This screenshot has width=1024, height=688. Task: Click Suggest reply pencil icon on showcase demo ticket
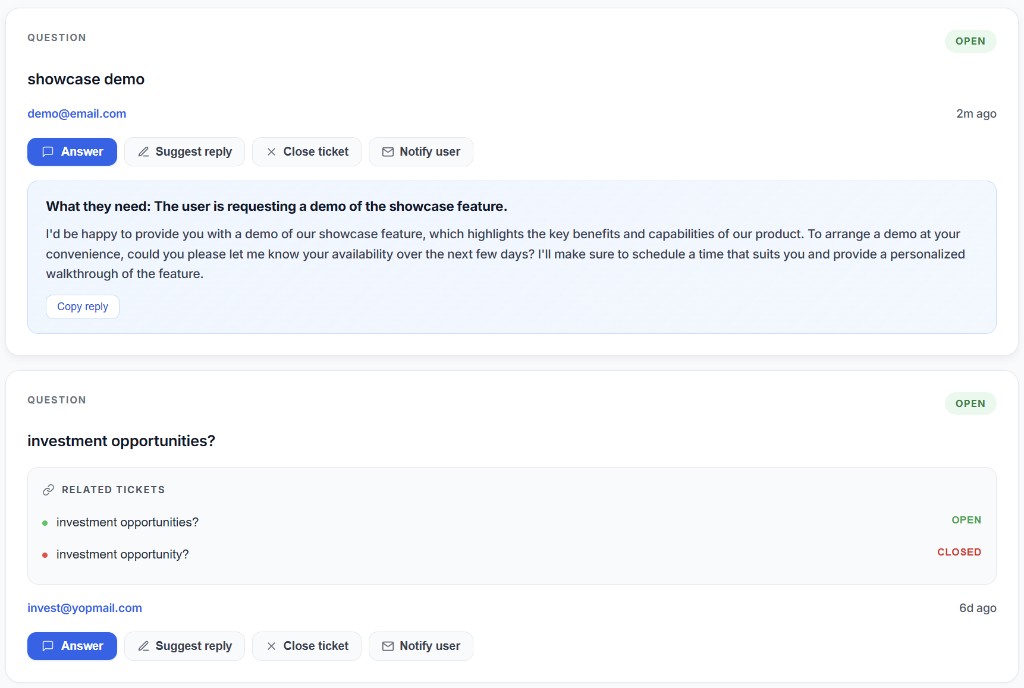point(144,152)
